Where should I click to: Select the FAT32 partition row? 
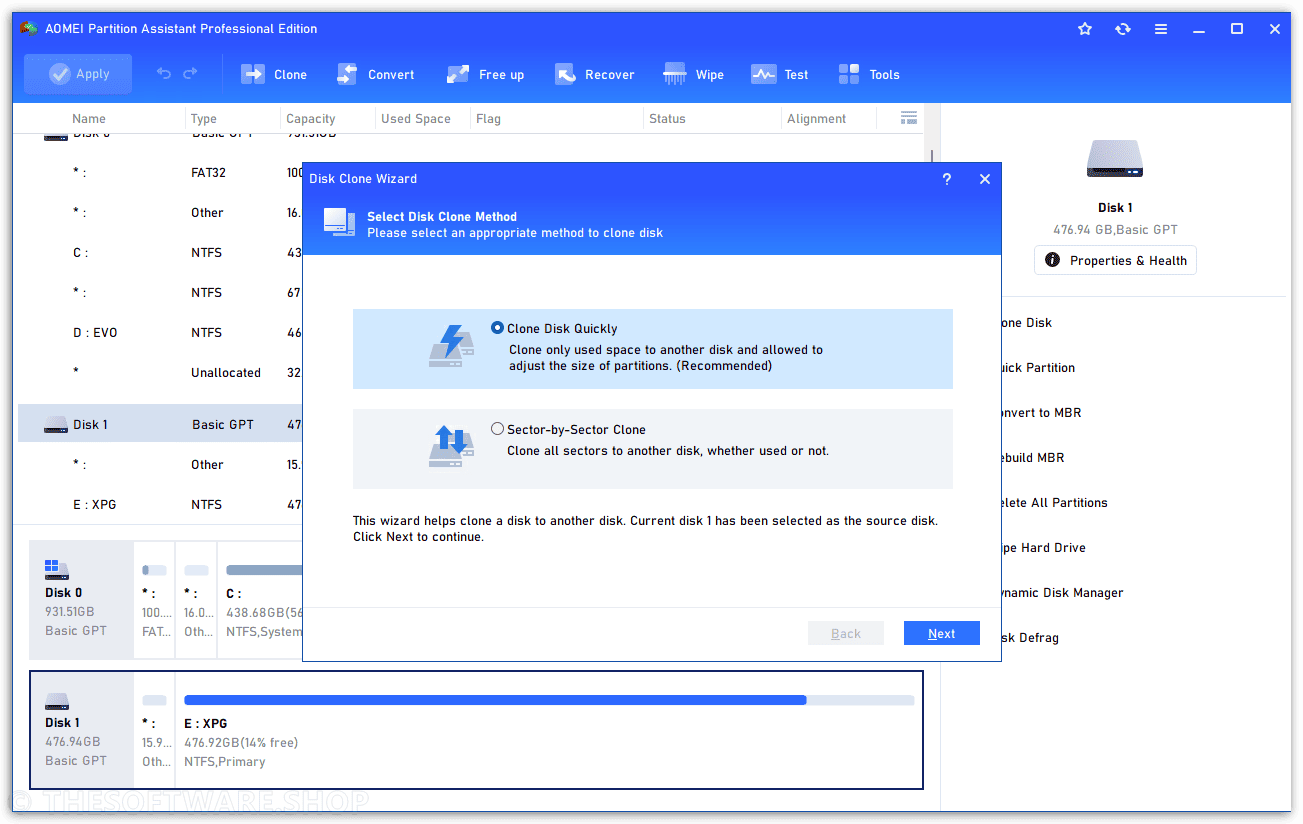pyautogui.click(x=160, y=172)
